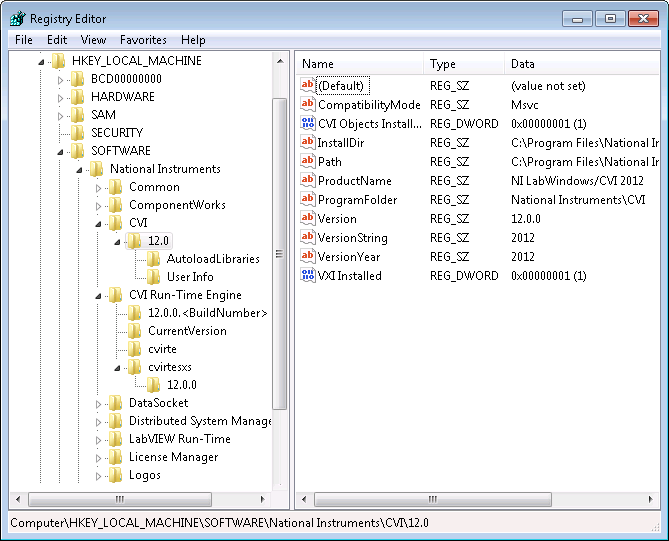Viewport: 669px width, 541px height.
Task: Click the SOFTWARE folder icon
Action: (77, 151)
